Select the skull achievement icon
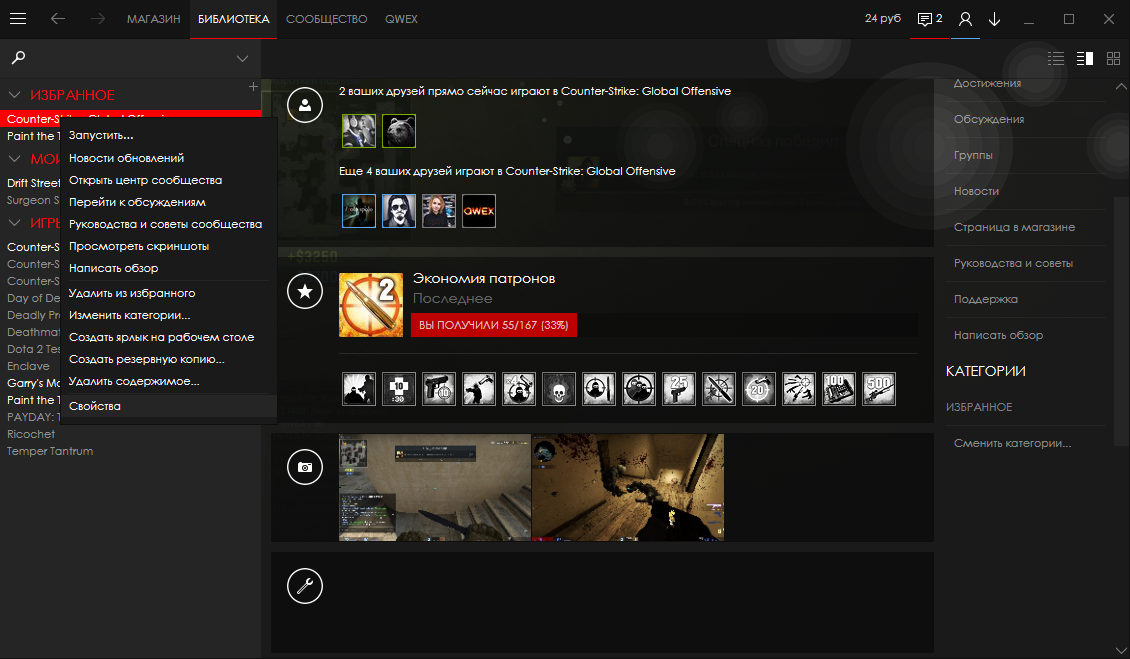Viewport: 1130px width, 659px height. (559, 389)
